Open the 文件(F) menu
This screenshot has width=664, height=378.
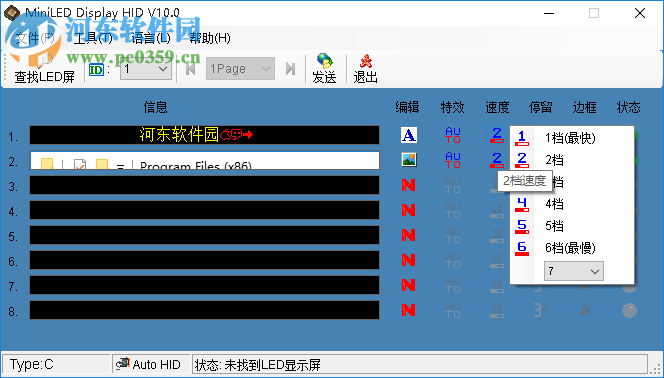coord(35,39)
